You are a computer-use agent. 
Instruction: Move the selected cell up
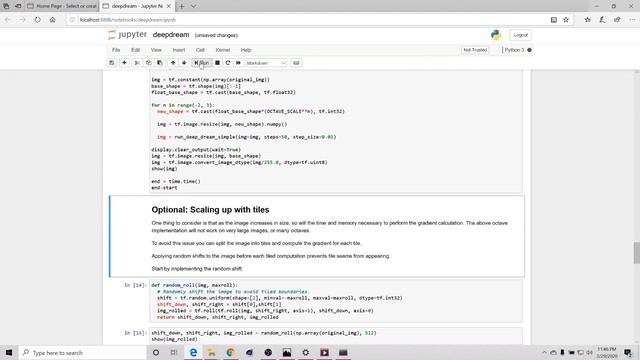point(173,63)
